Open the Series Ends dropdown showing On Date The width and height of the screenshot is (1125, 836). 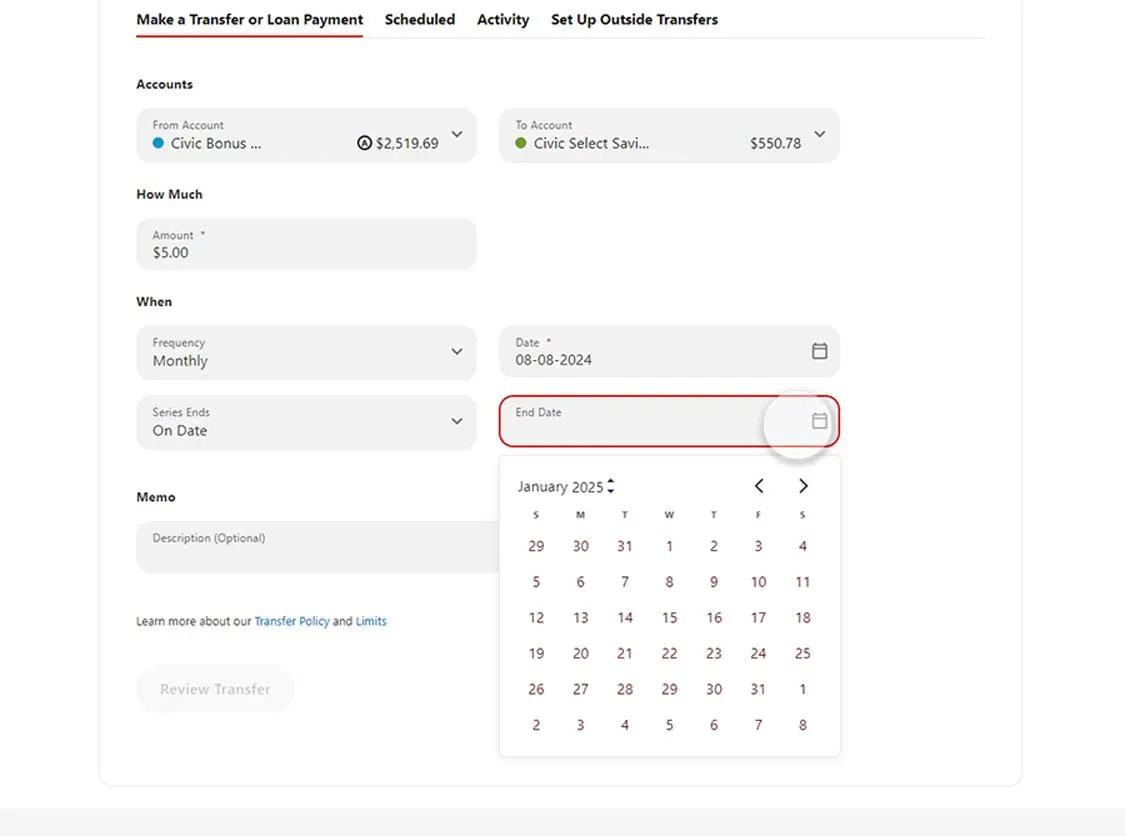tap(457, 421)
